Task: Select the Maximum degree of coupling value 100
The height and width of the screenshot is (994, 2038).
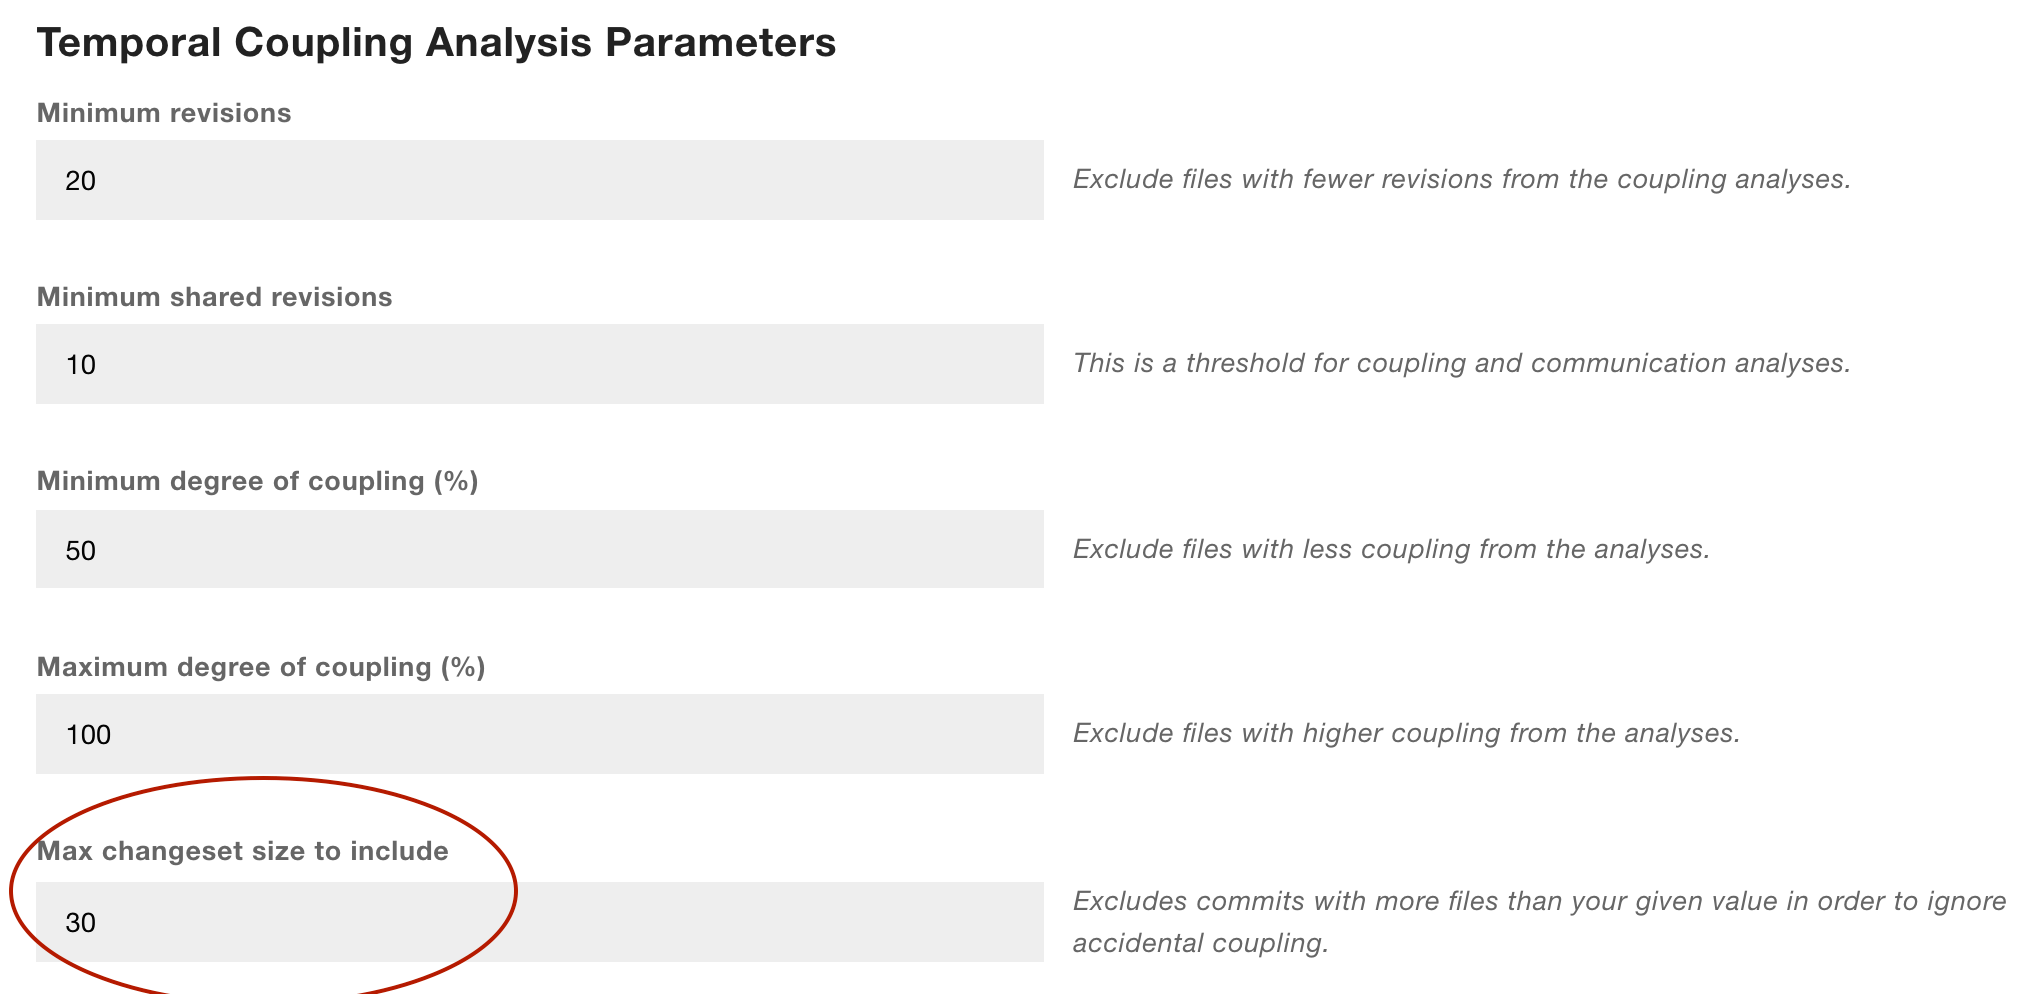Action: [x=90, y=734]
